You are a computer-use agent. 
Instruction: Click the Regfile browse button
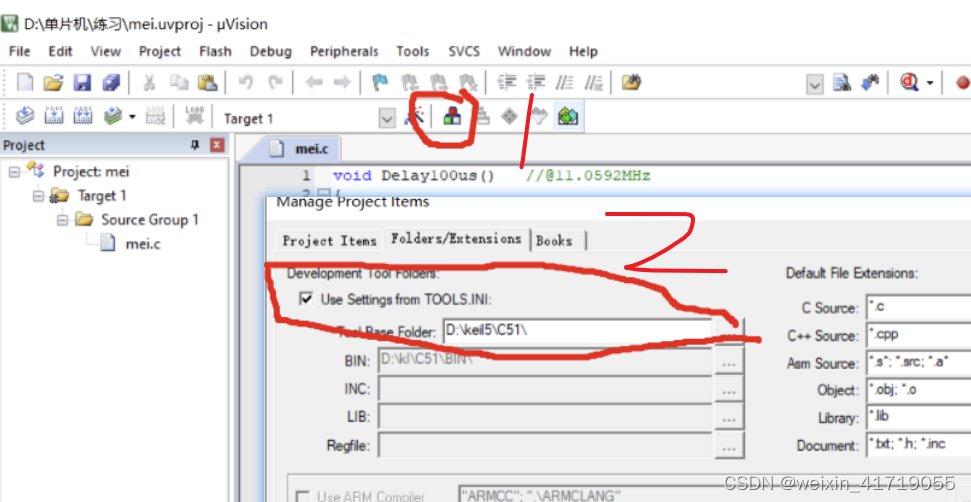pos(729,446)
